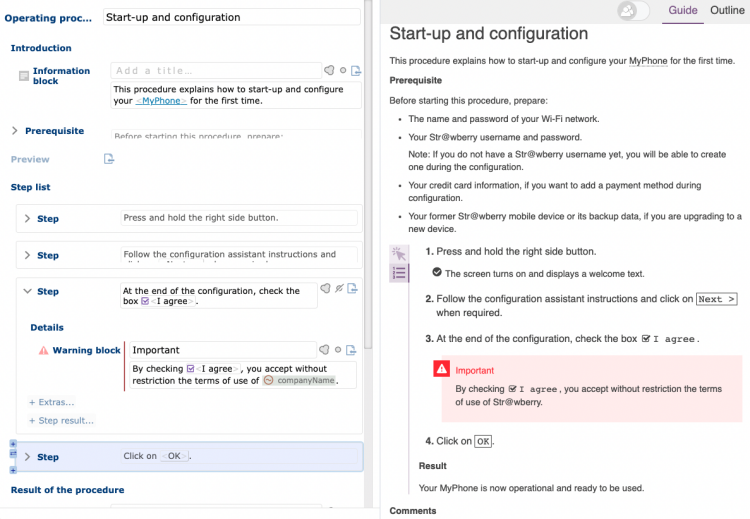
Task: Click the OK button reference in the last step field
Action: coord(174,456)
